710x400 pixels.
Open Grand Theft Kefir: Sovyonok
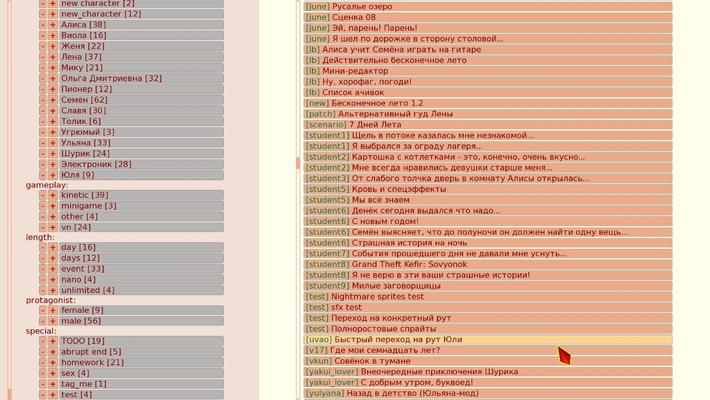click(x=488, y=265)
